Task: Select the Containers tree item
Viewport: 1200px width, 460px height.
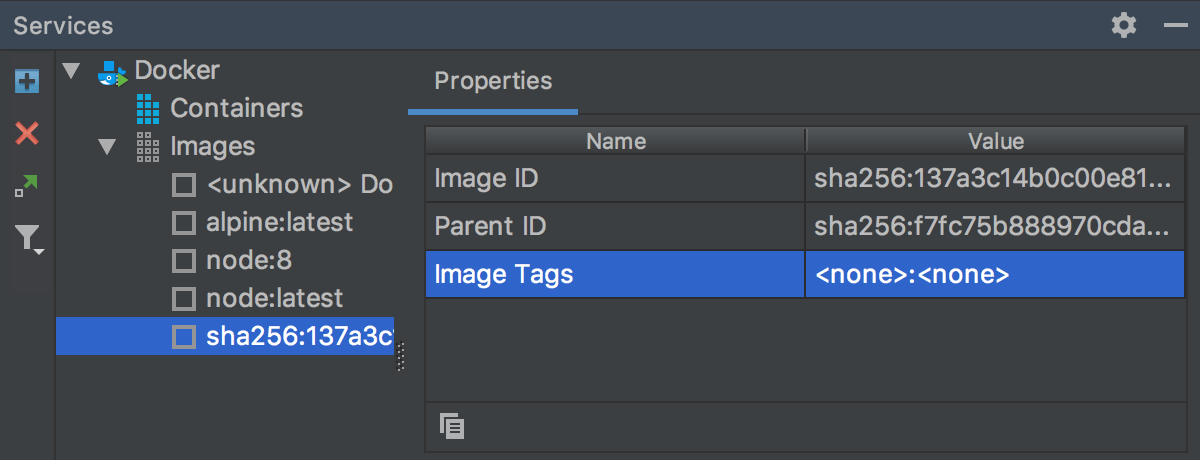Action: (x=237, y=108)
